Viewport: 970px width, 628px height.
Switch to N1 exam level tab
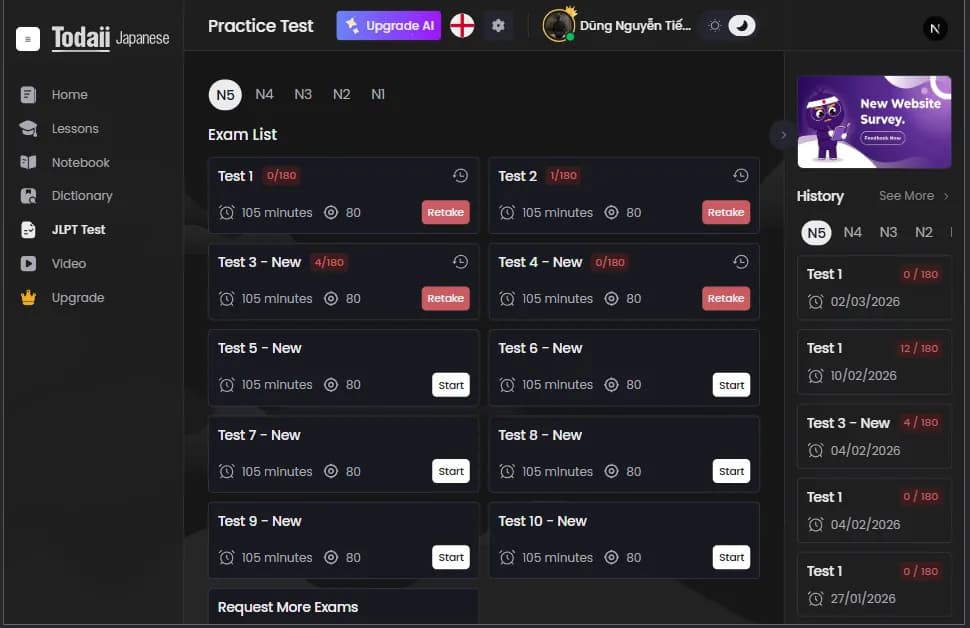(378, 95)
